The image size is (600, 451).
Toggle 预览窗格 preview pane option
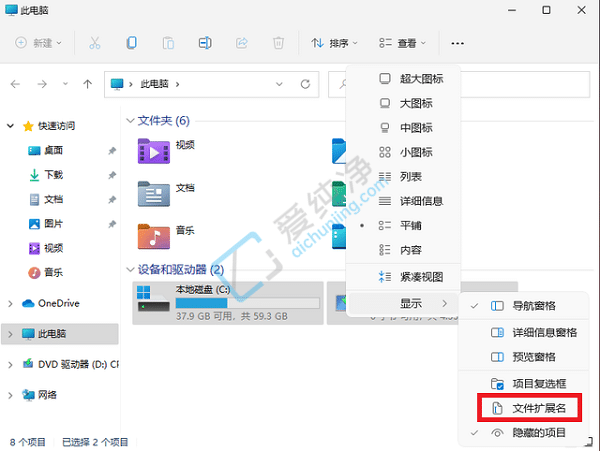pos(523,357)
